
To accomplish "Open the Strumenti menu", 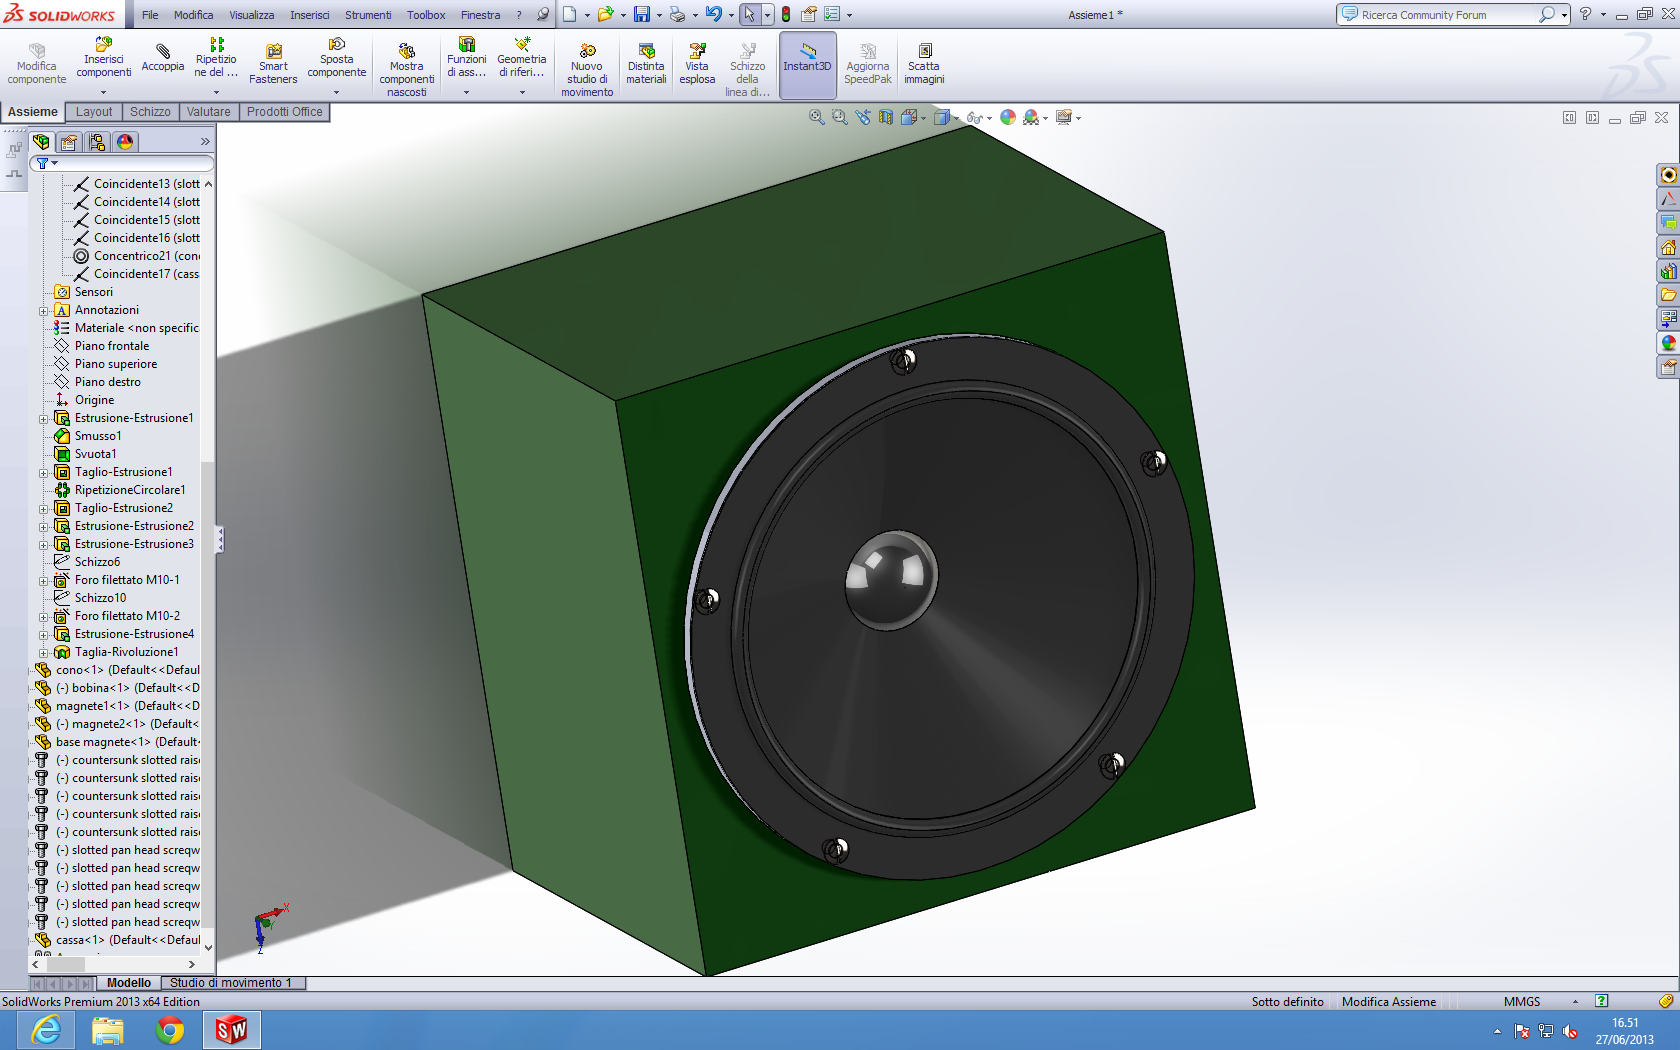I will coord(368,15).
